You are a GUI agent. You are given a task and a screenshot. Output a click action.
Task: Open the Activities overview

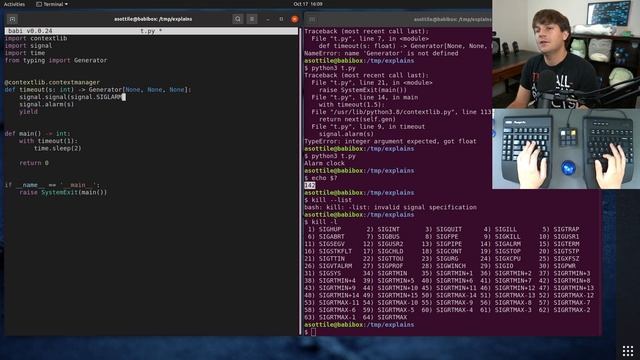(14, 4)
